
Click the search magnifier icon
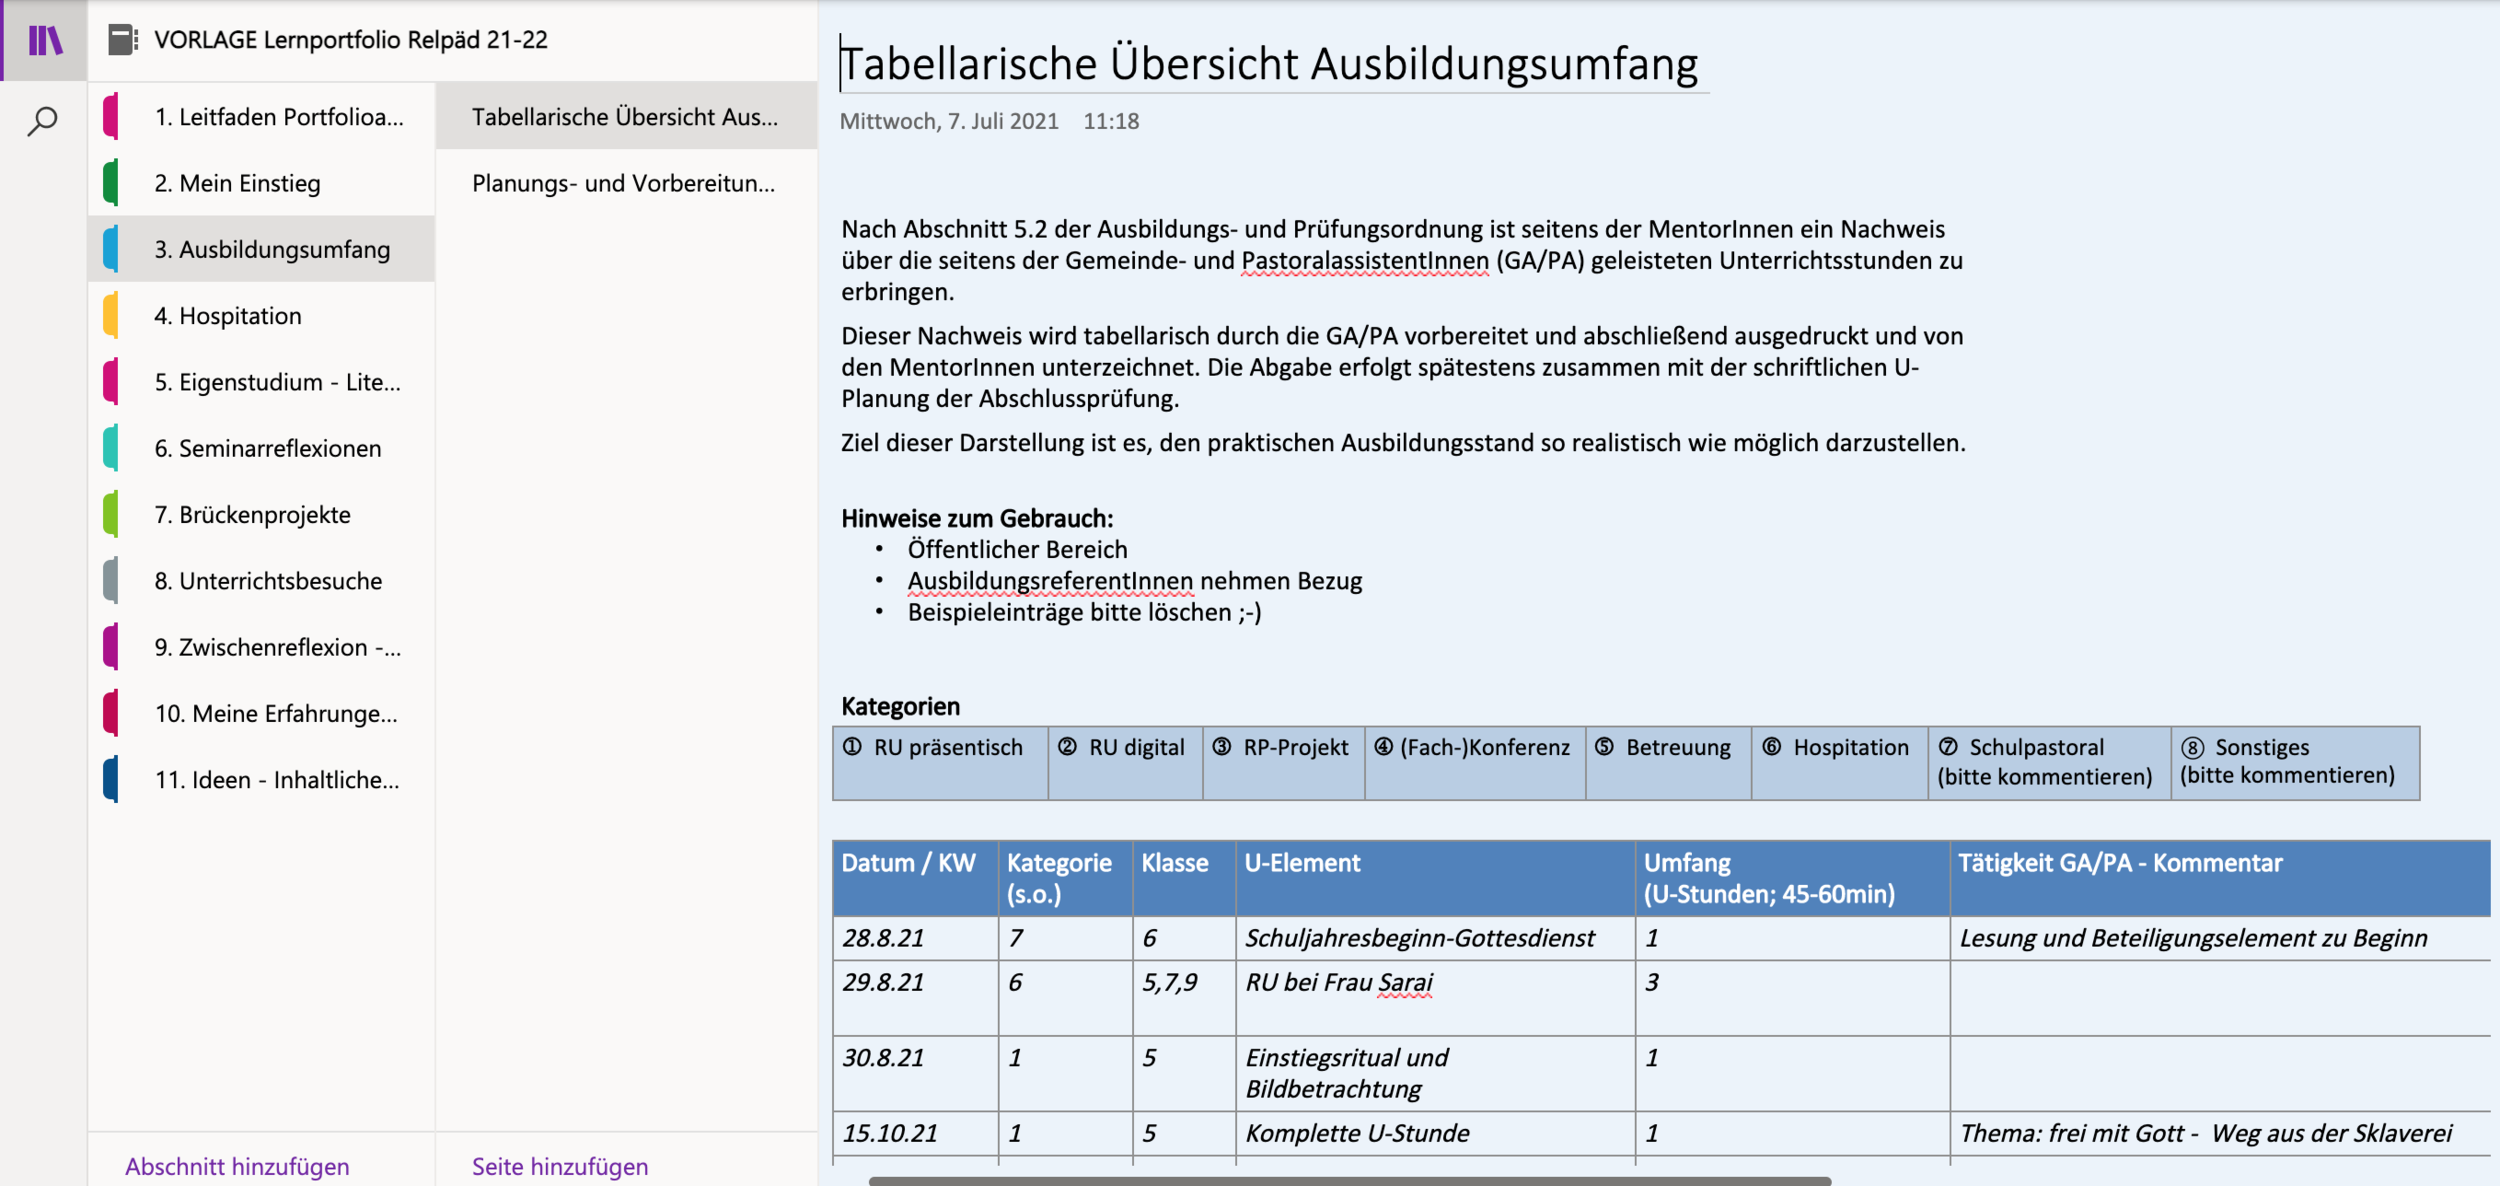point(42,121)
